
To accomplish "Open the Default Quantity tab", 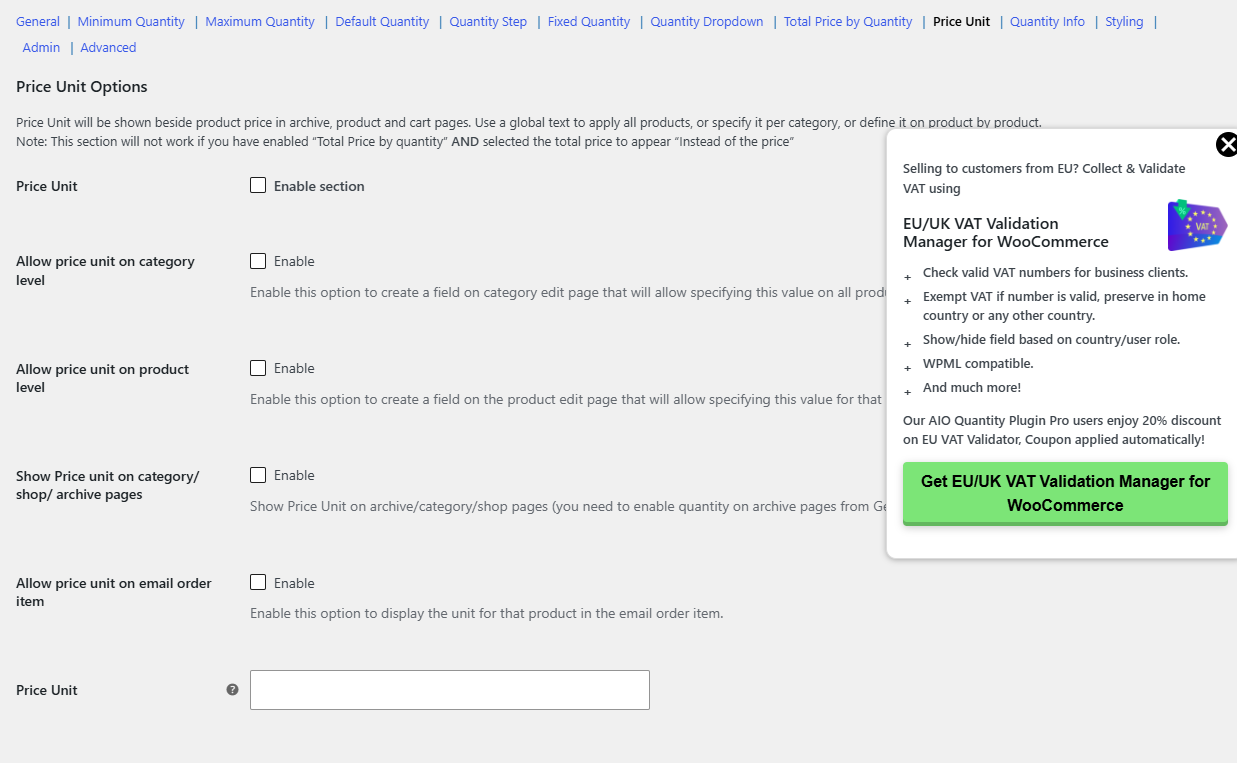I will [382, 21].
